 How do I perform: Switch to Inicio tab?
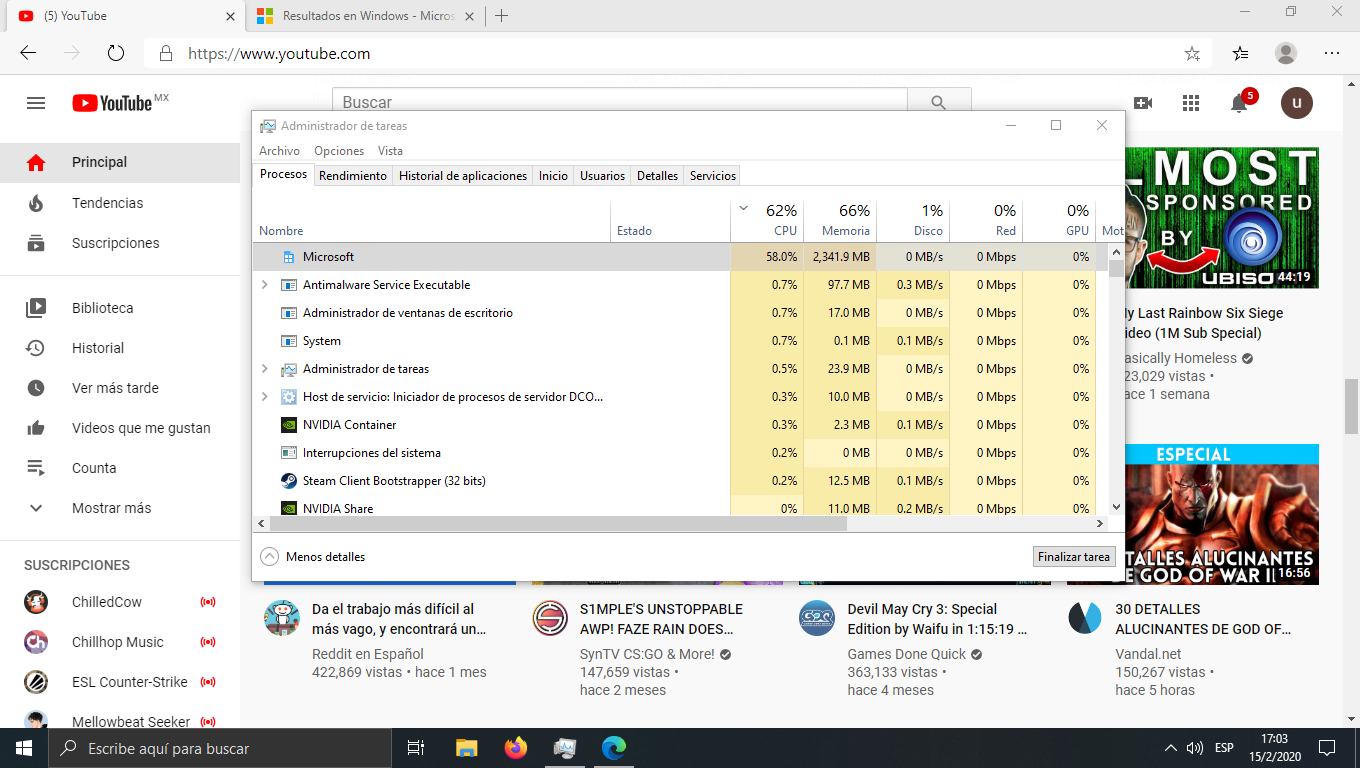click(553, 176)
